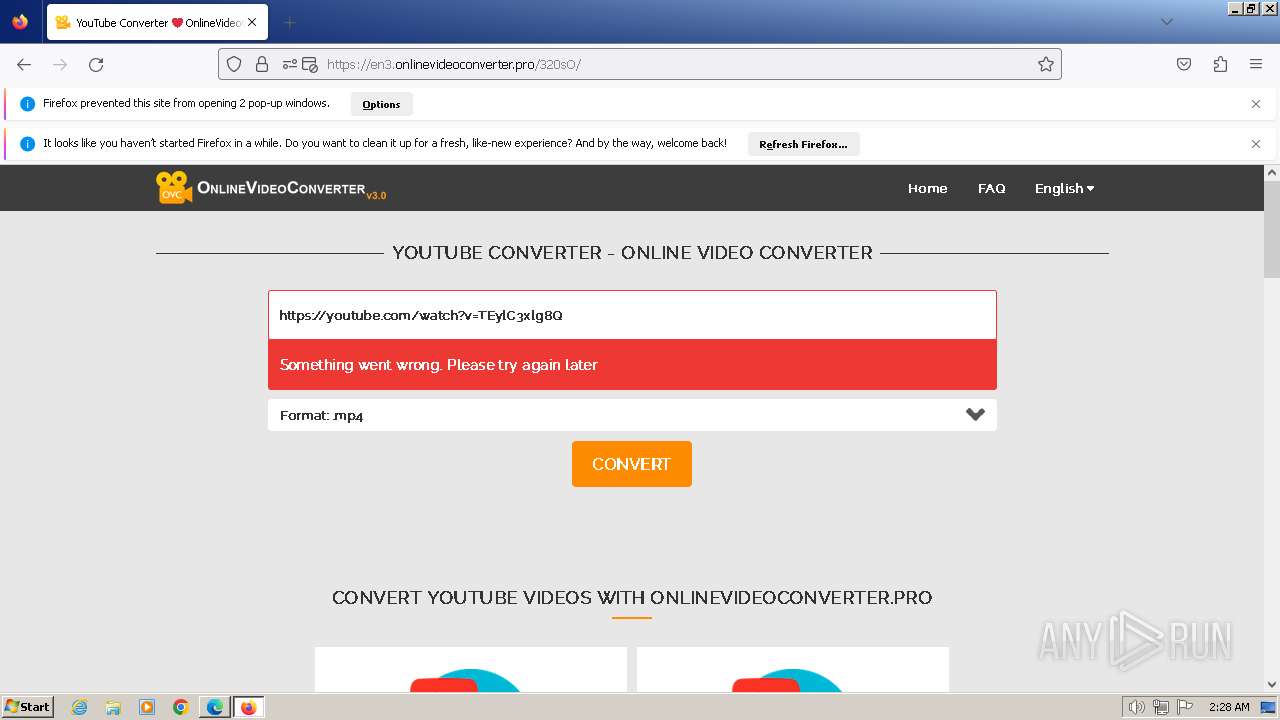This screenshot has height=720, width=1280.
Task: Click the YOUTUBE CONVERTER page heading
Action: pyautogui.click(x=632, y=253)
